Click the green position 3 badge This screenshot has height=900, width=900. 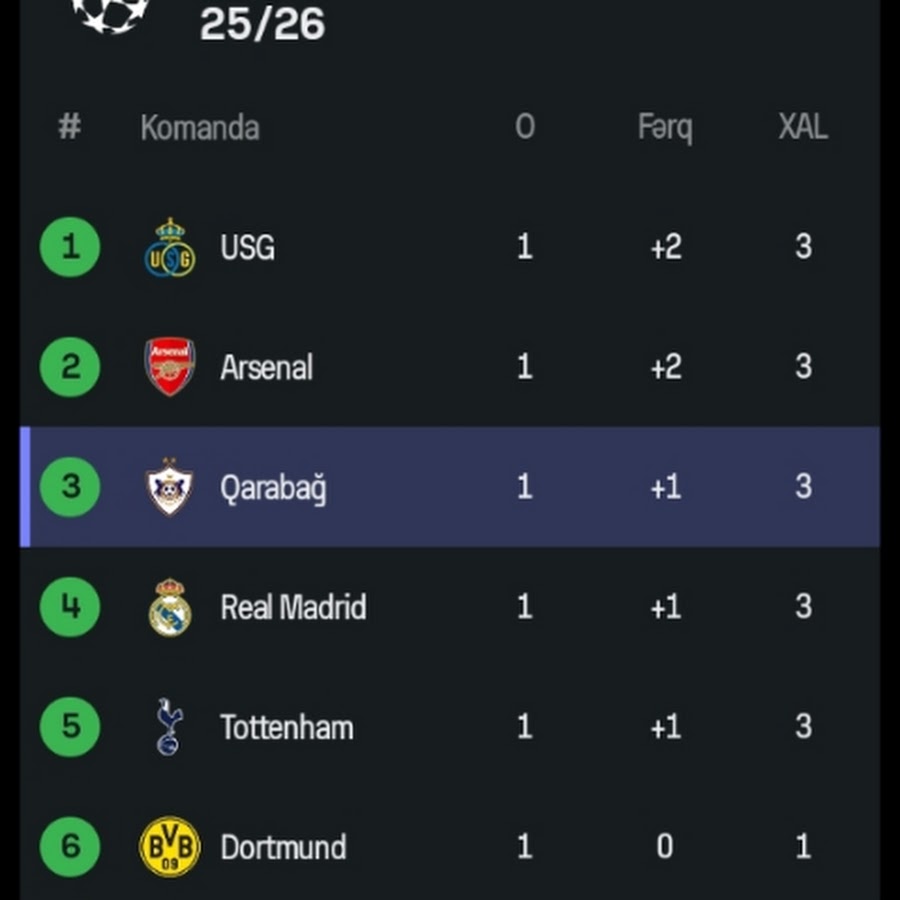[70, 487]
